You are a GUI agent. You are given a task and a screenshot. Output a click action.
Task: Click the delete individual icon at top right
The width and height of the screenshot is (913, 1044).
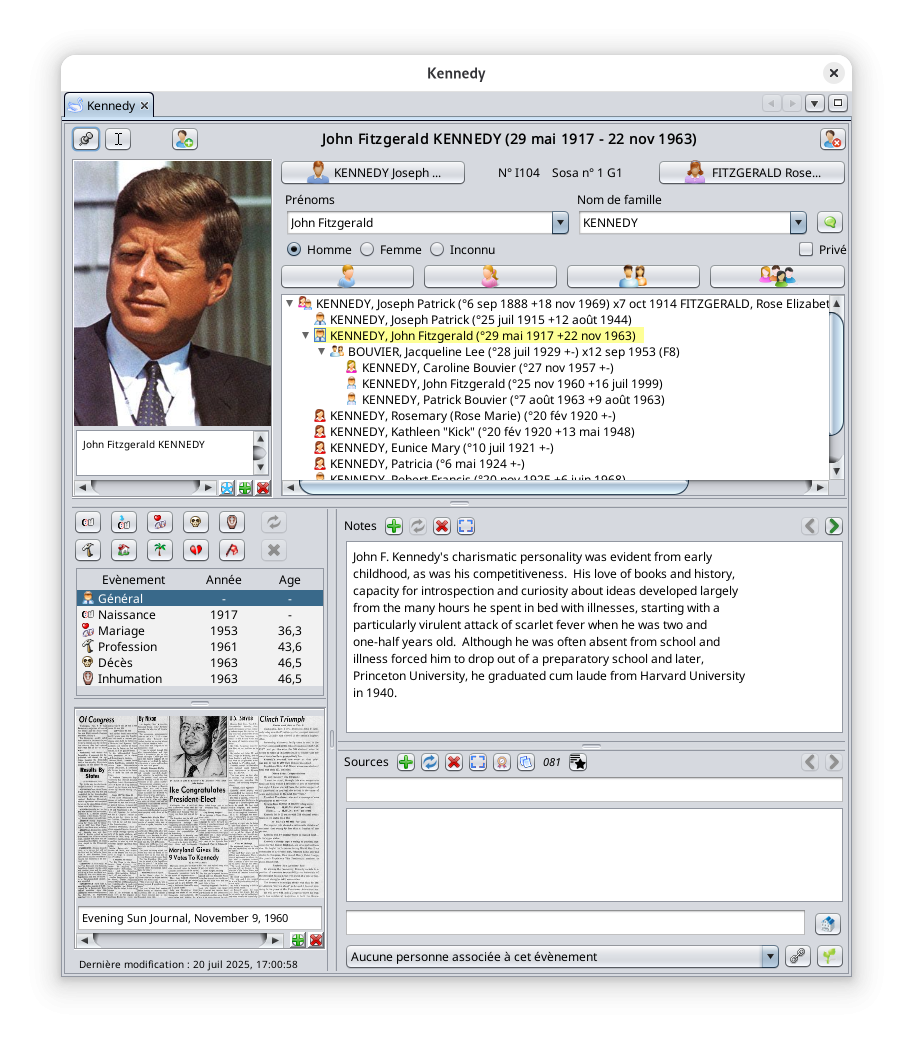(832, 139)
